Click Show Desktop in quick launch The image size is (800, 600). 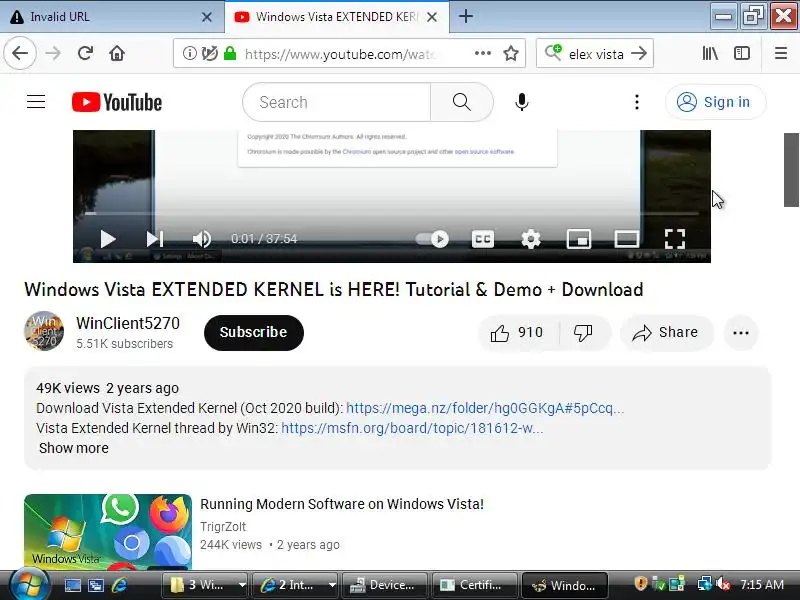tap(72, 585)
